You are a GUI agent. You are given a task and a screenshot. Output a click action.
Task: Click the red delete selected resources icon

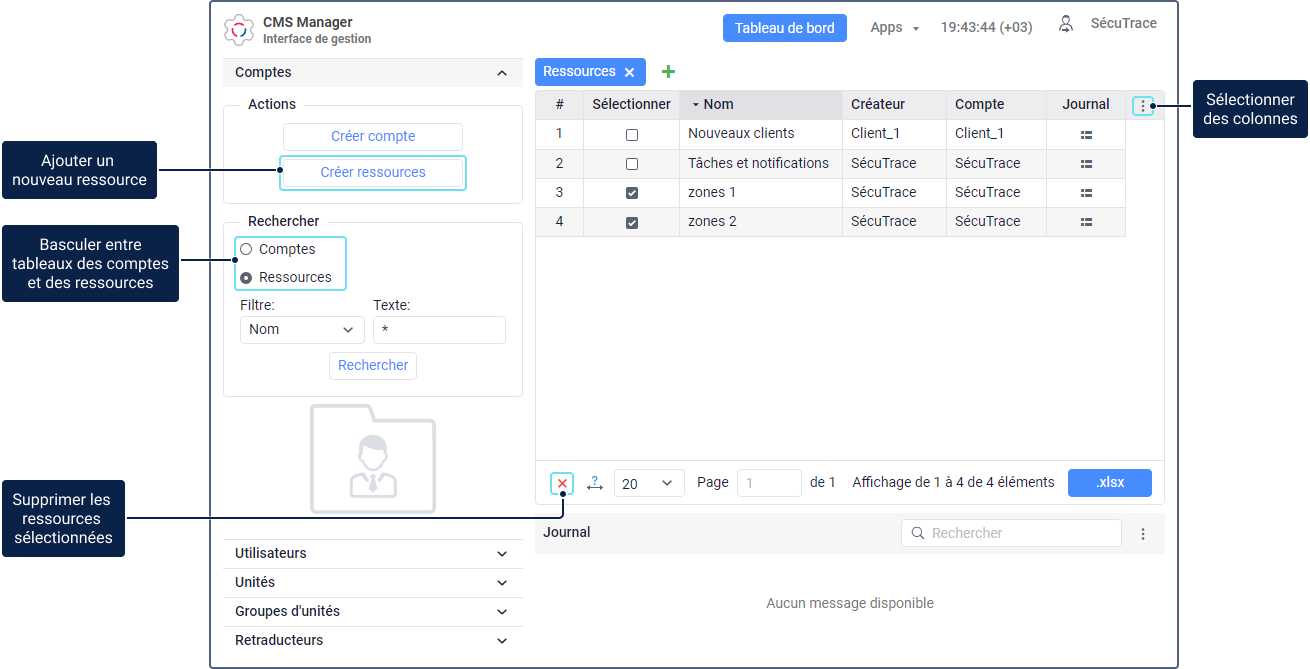[x=562, y=484]
